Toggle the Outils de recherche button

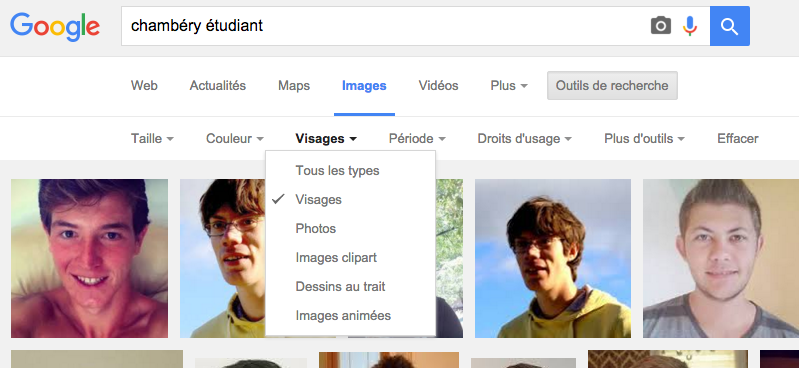point(612,86)
